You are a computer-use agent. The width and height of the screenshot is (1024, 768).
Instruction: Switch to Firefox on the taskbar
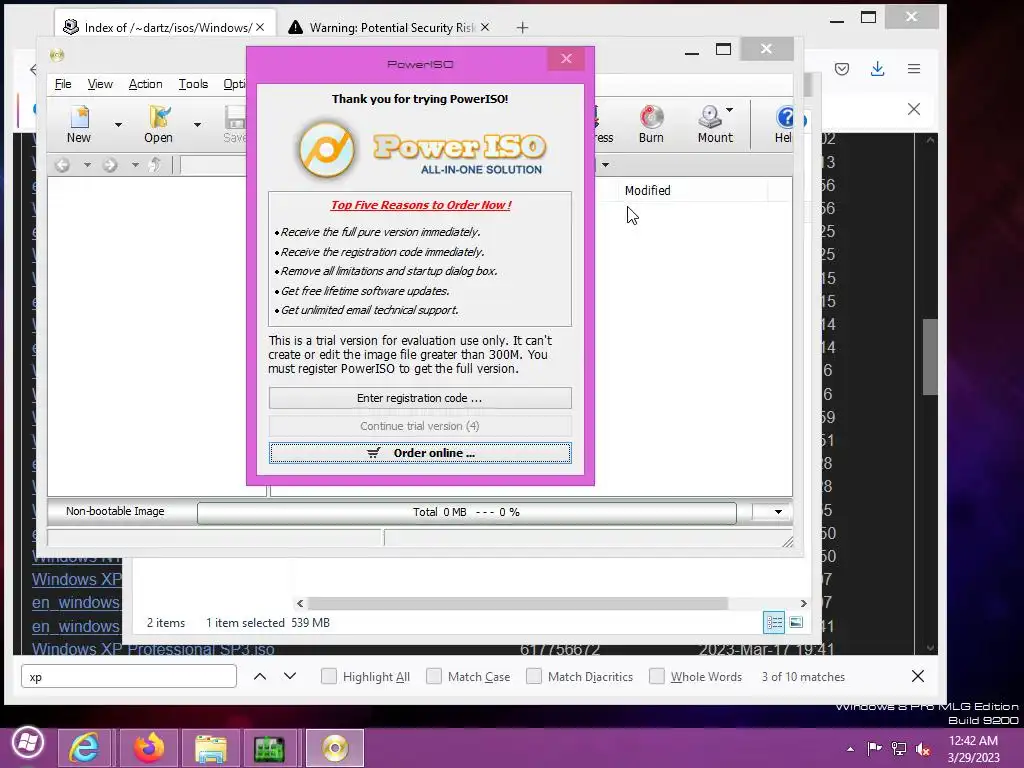click(149, 748)
